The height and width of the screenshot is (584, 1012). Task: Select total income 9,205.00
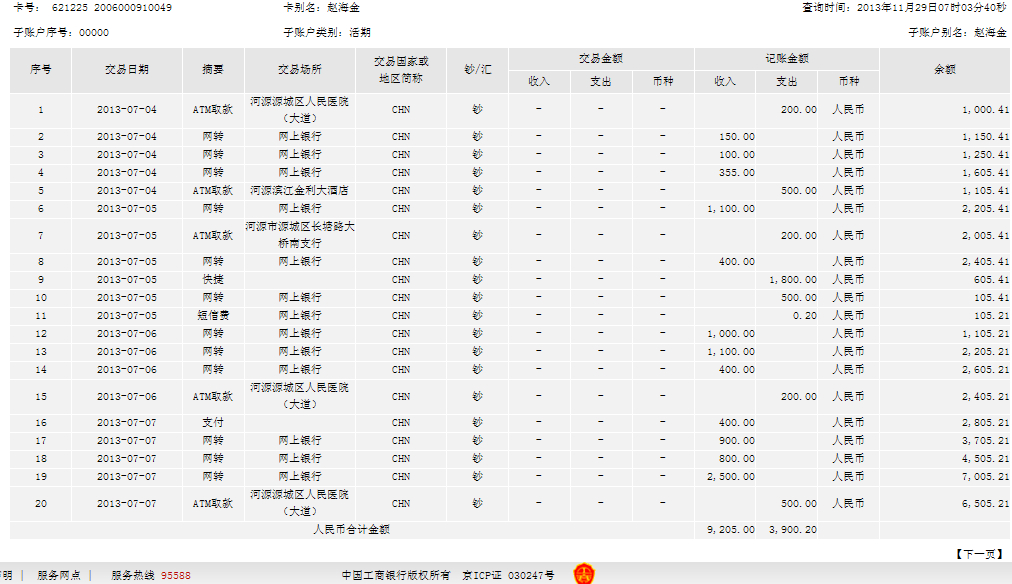[x=731, y=530]
